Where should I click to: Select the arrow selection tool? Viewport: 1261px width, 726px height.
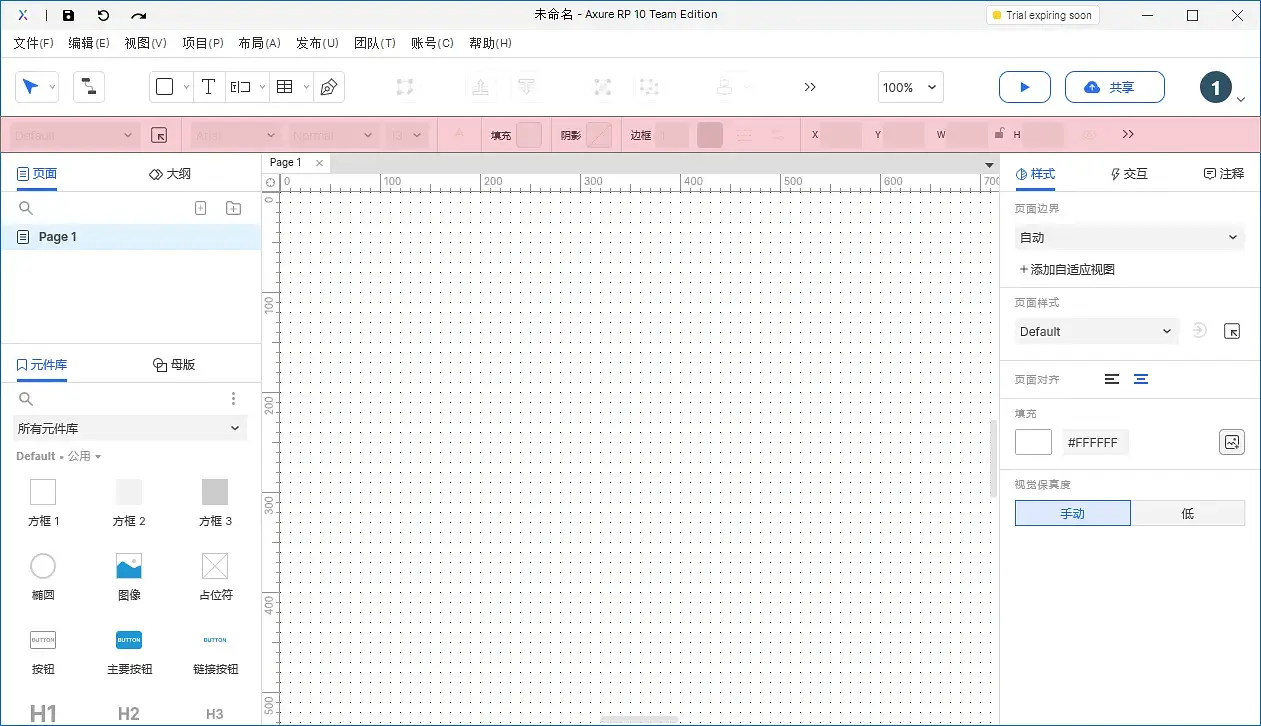click(31, 87)
